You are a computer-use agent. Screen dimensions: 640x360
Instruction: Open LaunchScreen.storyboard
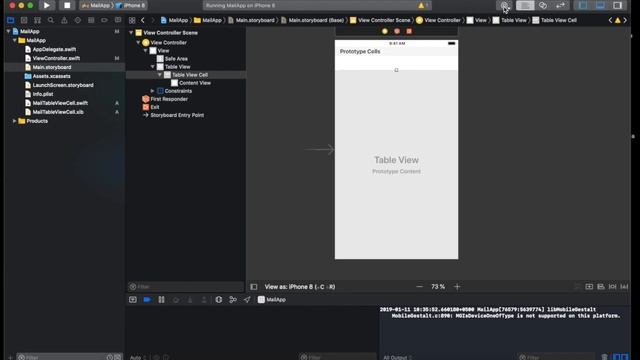[63, 85]
